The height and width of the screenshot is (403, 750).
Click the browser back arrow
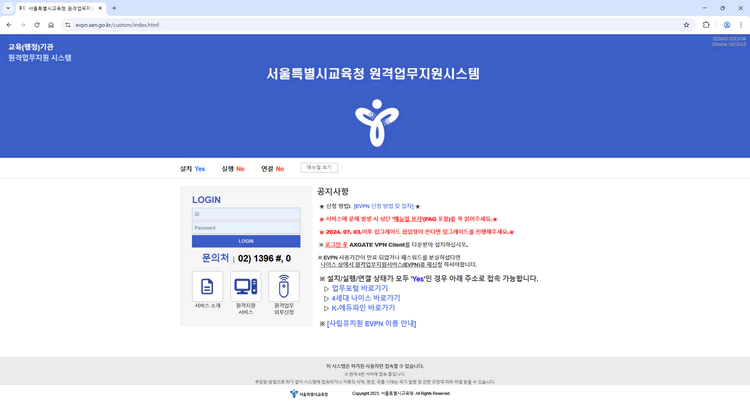click(x=9, y=25)
